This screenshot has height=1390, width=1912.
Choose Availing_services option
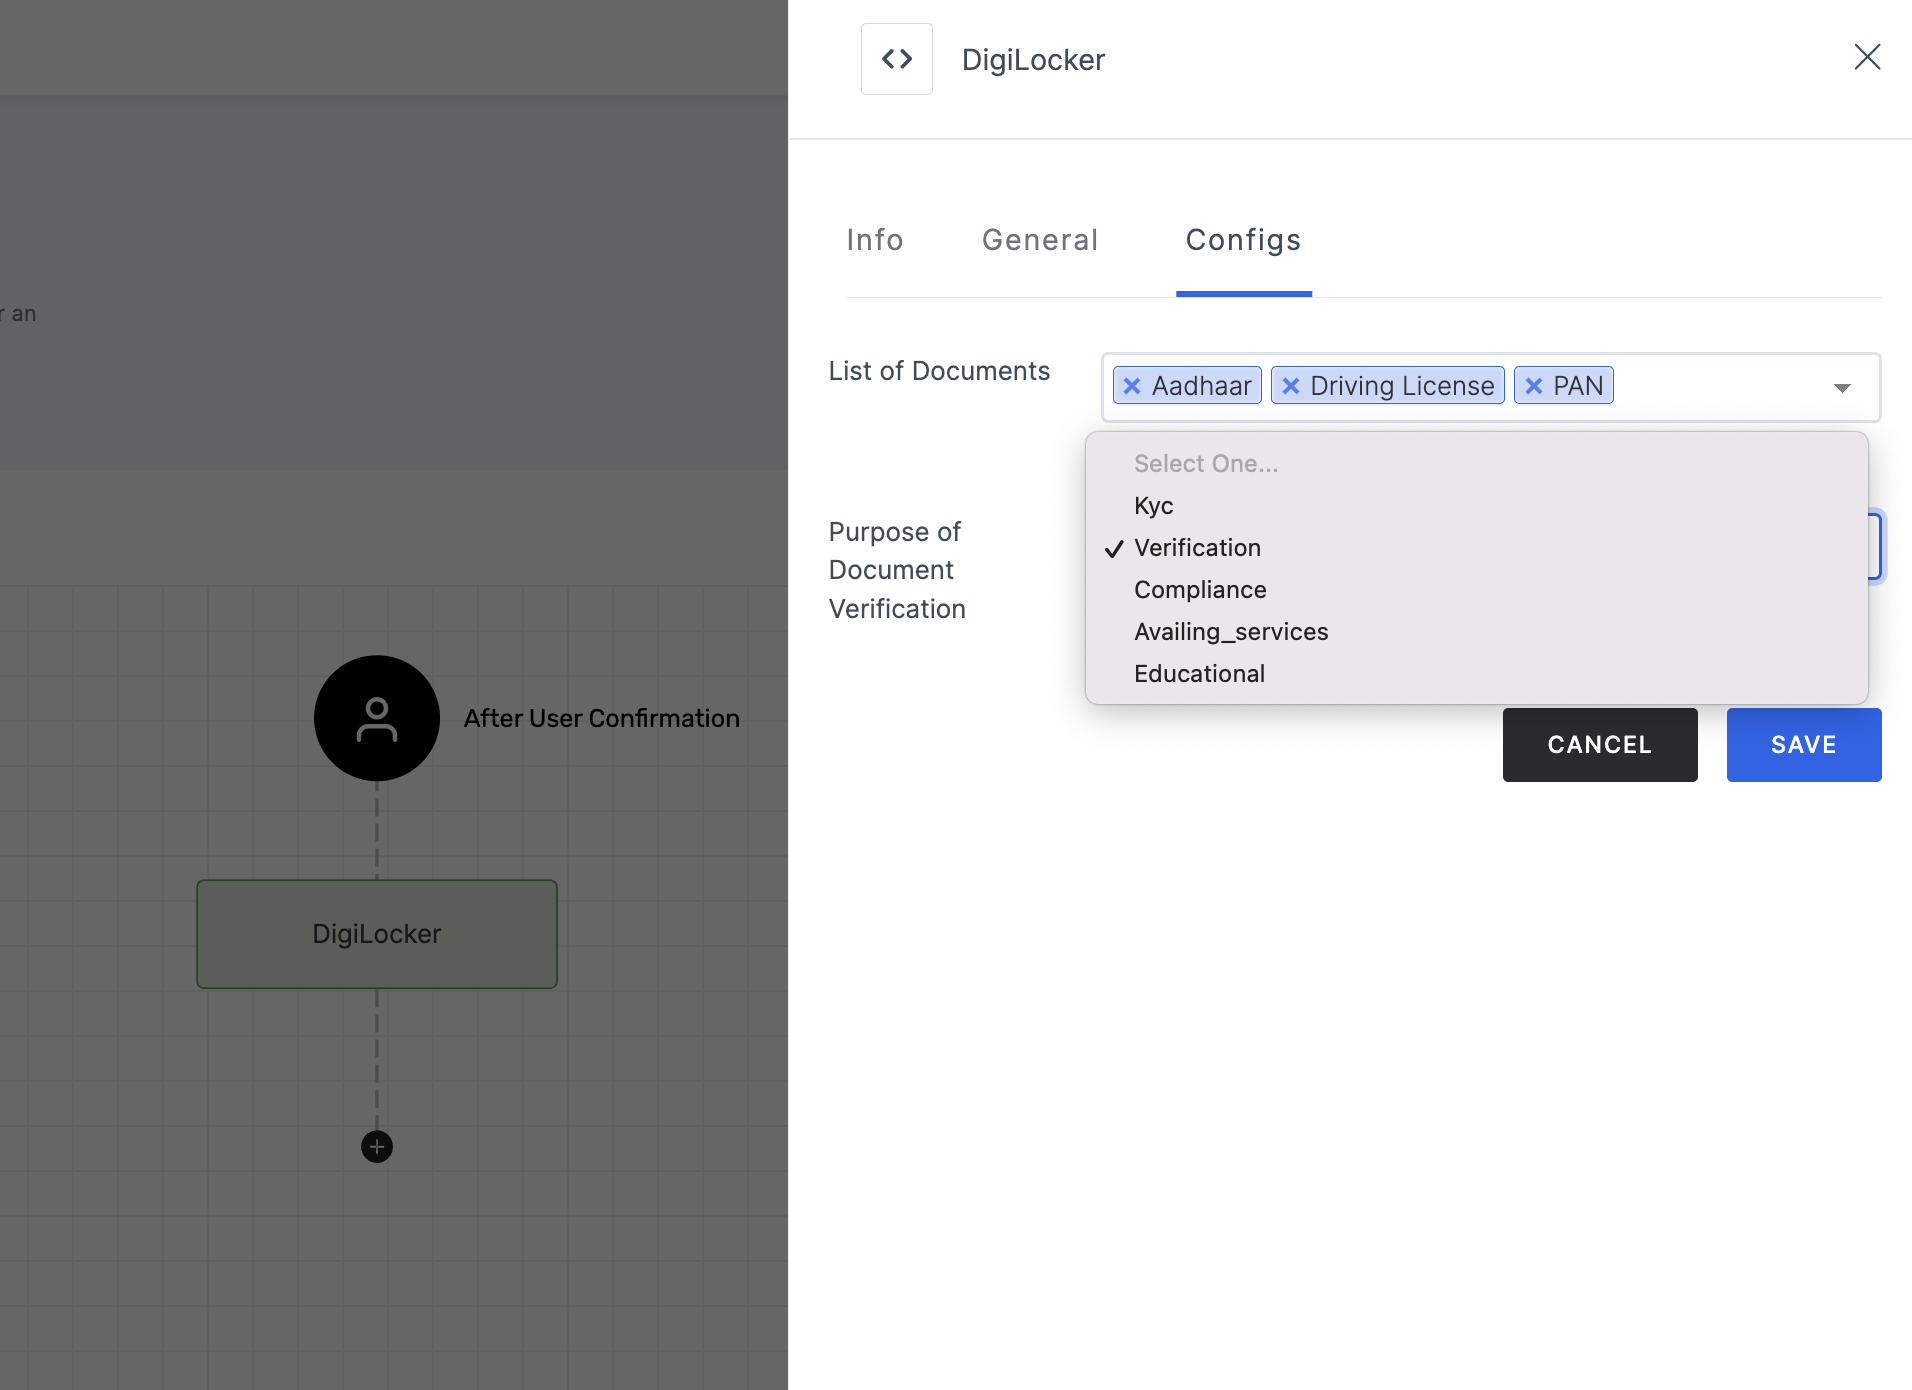pos(1476,632)
